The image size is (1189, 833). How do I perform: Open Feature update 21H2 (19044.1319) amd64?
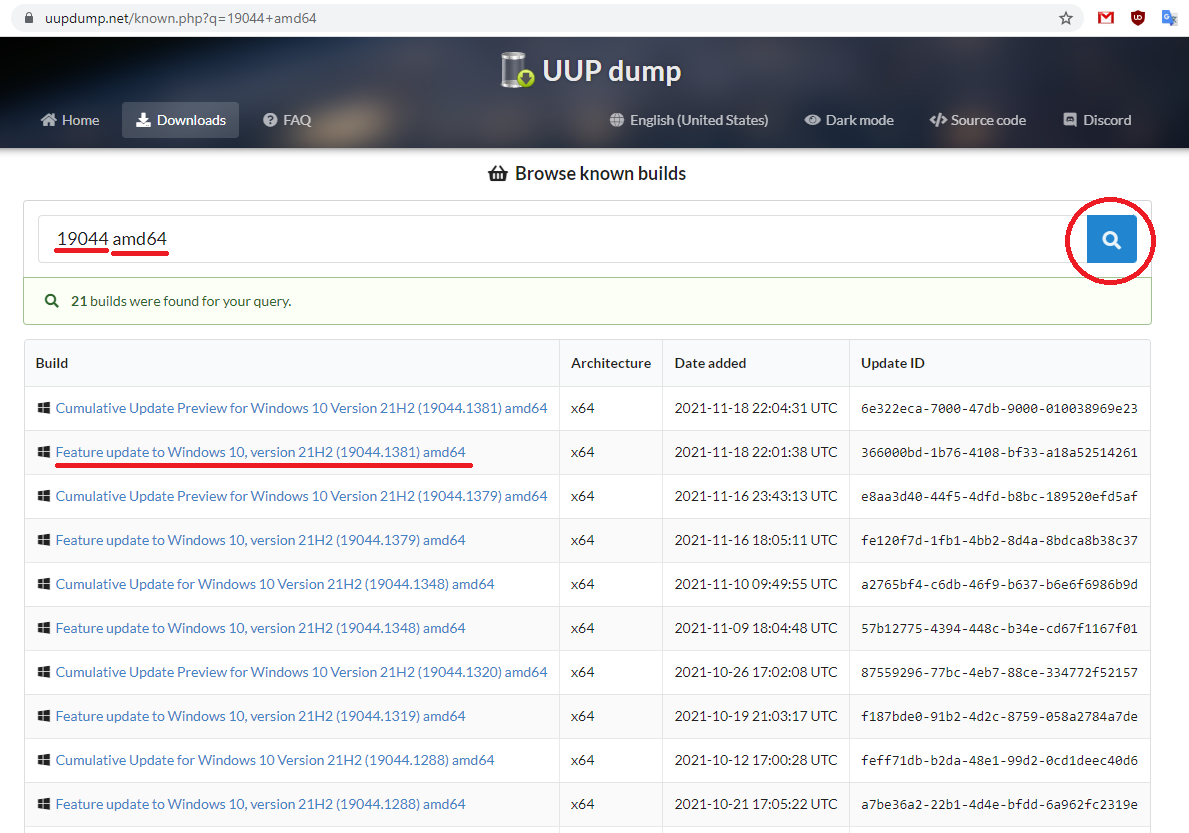click(260, 716)
